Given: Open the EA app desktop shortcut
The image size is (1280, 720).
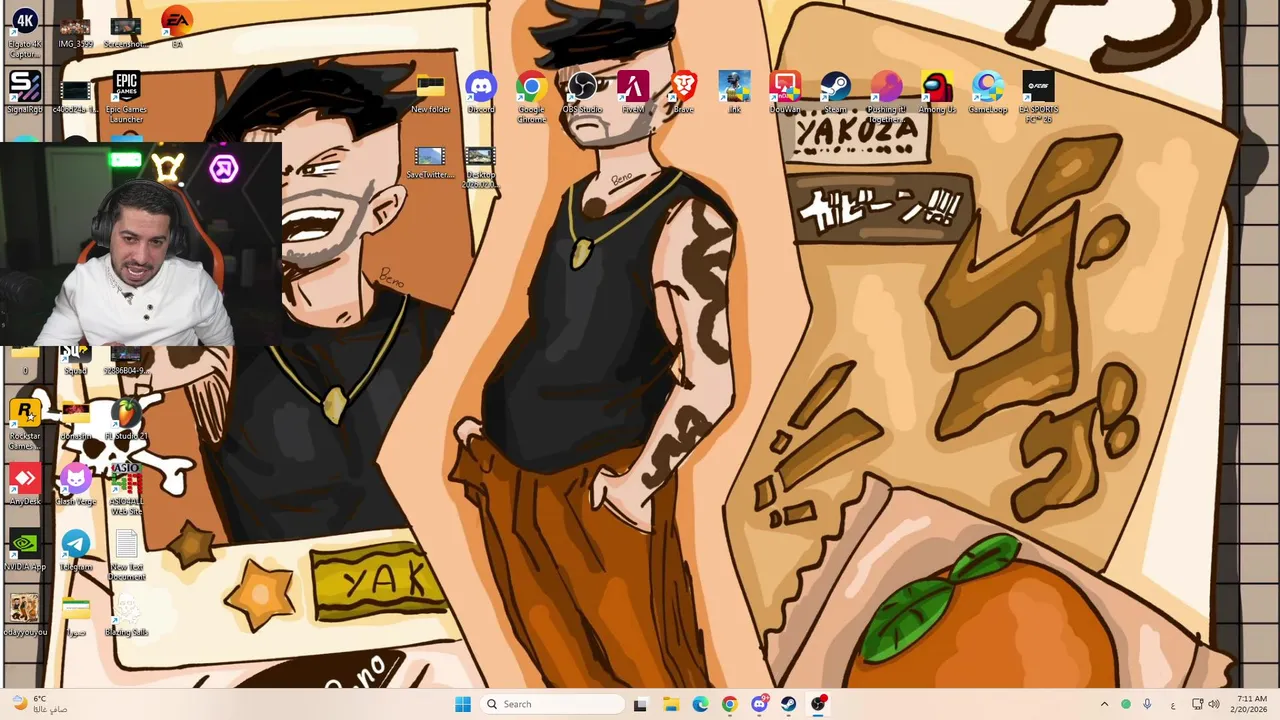Looking at the screenshot, I should tap(176, 28).
